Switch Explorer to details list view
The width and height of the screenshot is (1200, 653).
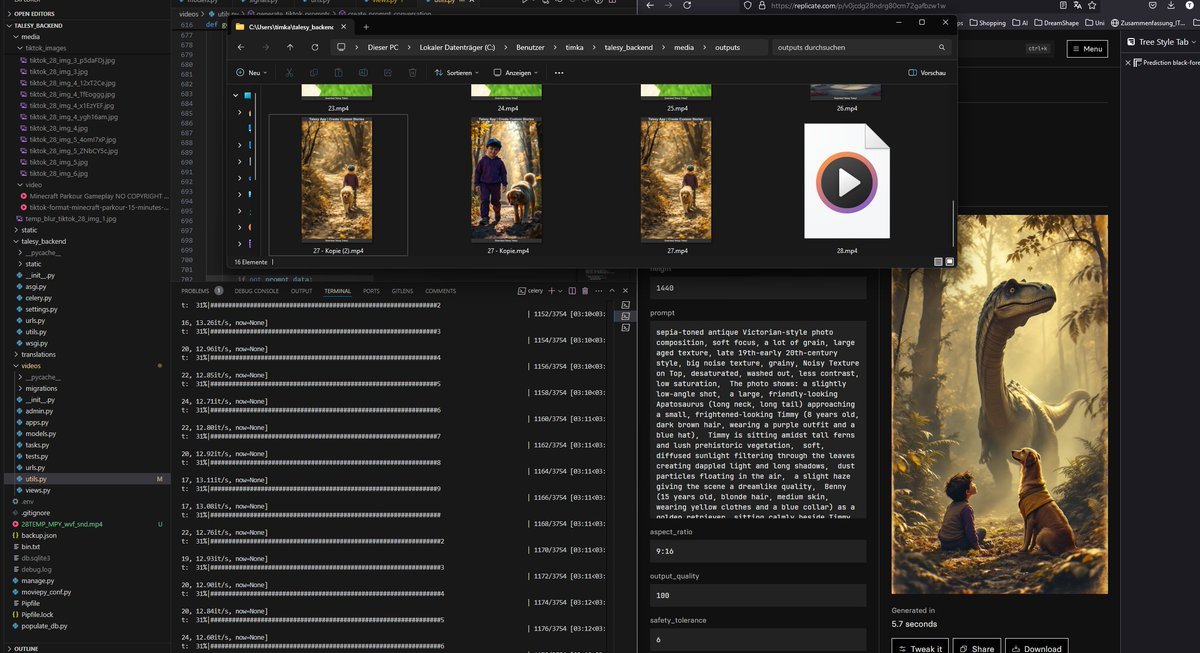pos(938,262)
